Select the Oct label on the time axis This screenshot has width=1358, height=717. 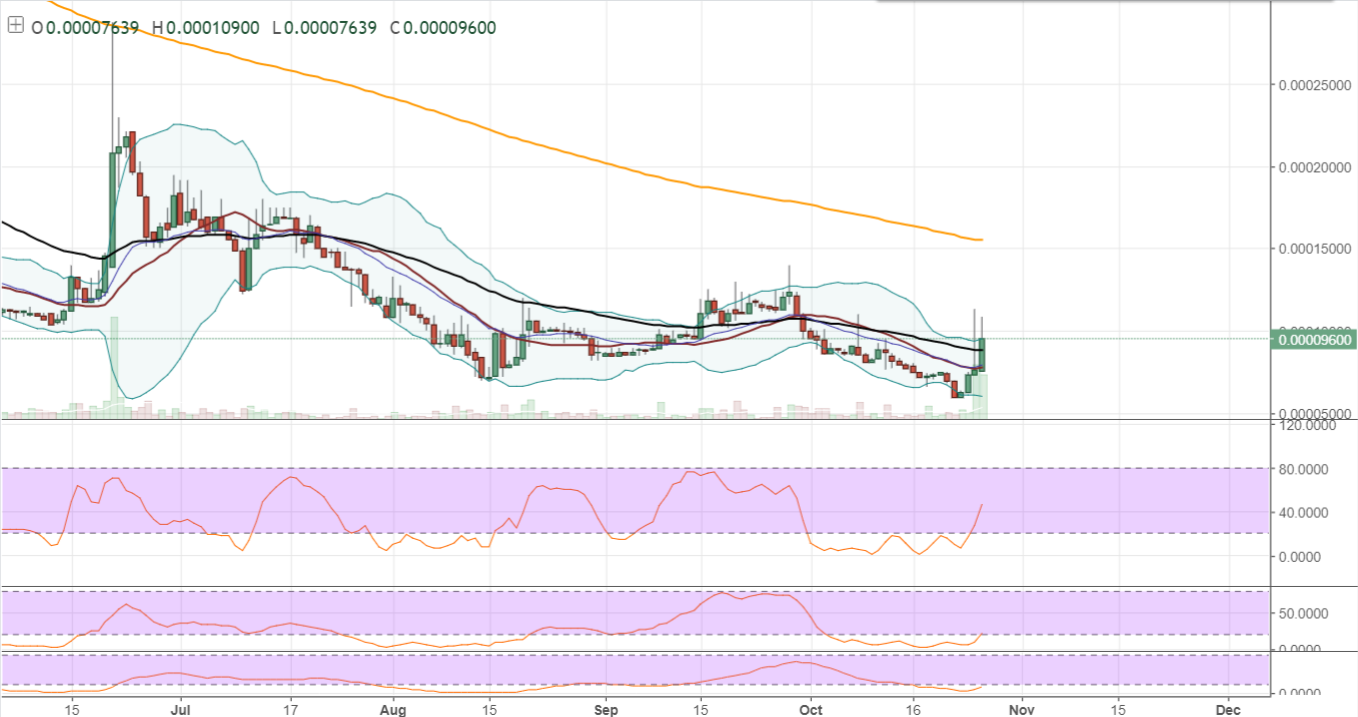coord(810,710)
